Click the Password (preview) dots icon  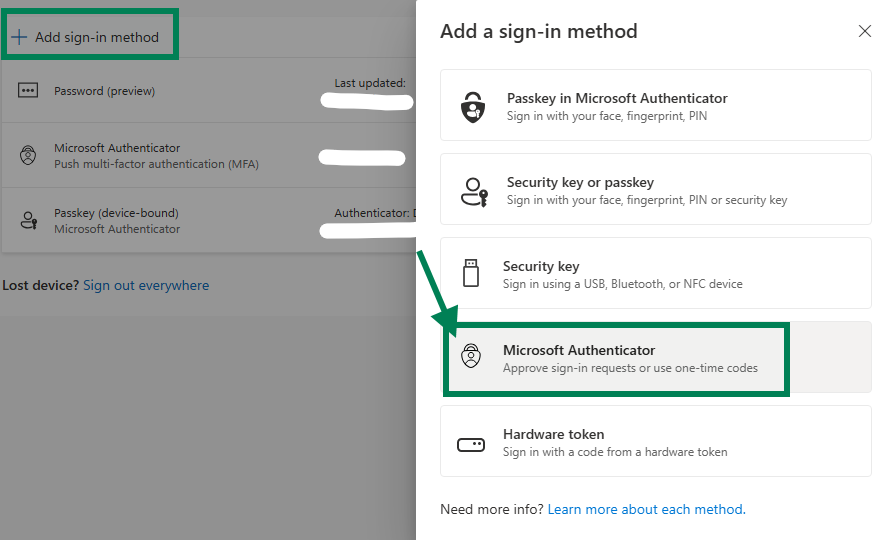pos(28,90)
